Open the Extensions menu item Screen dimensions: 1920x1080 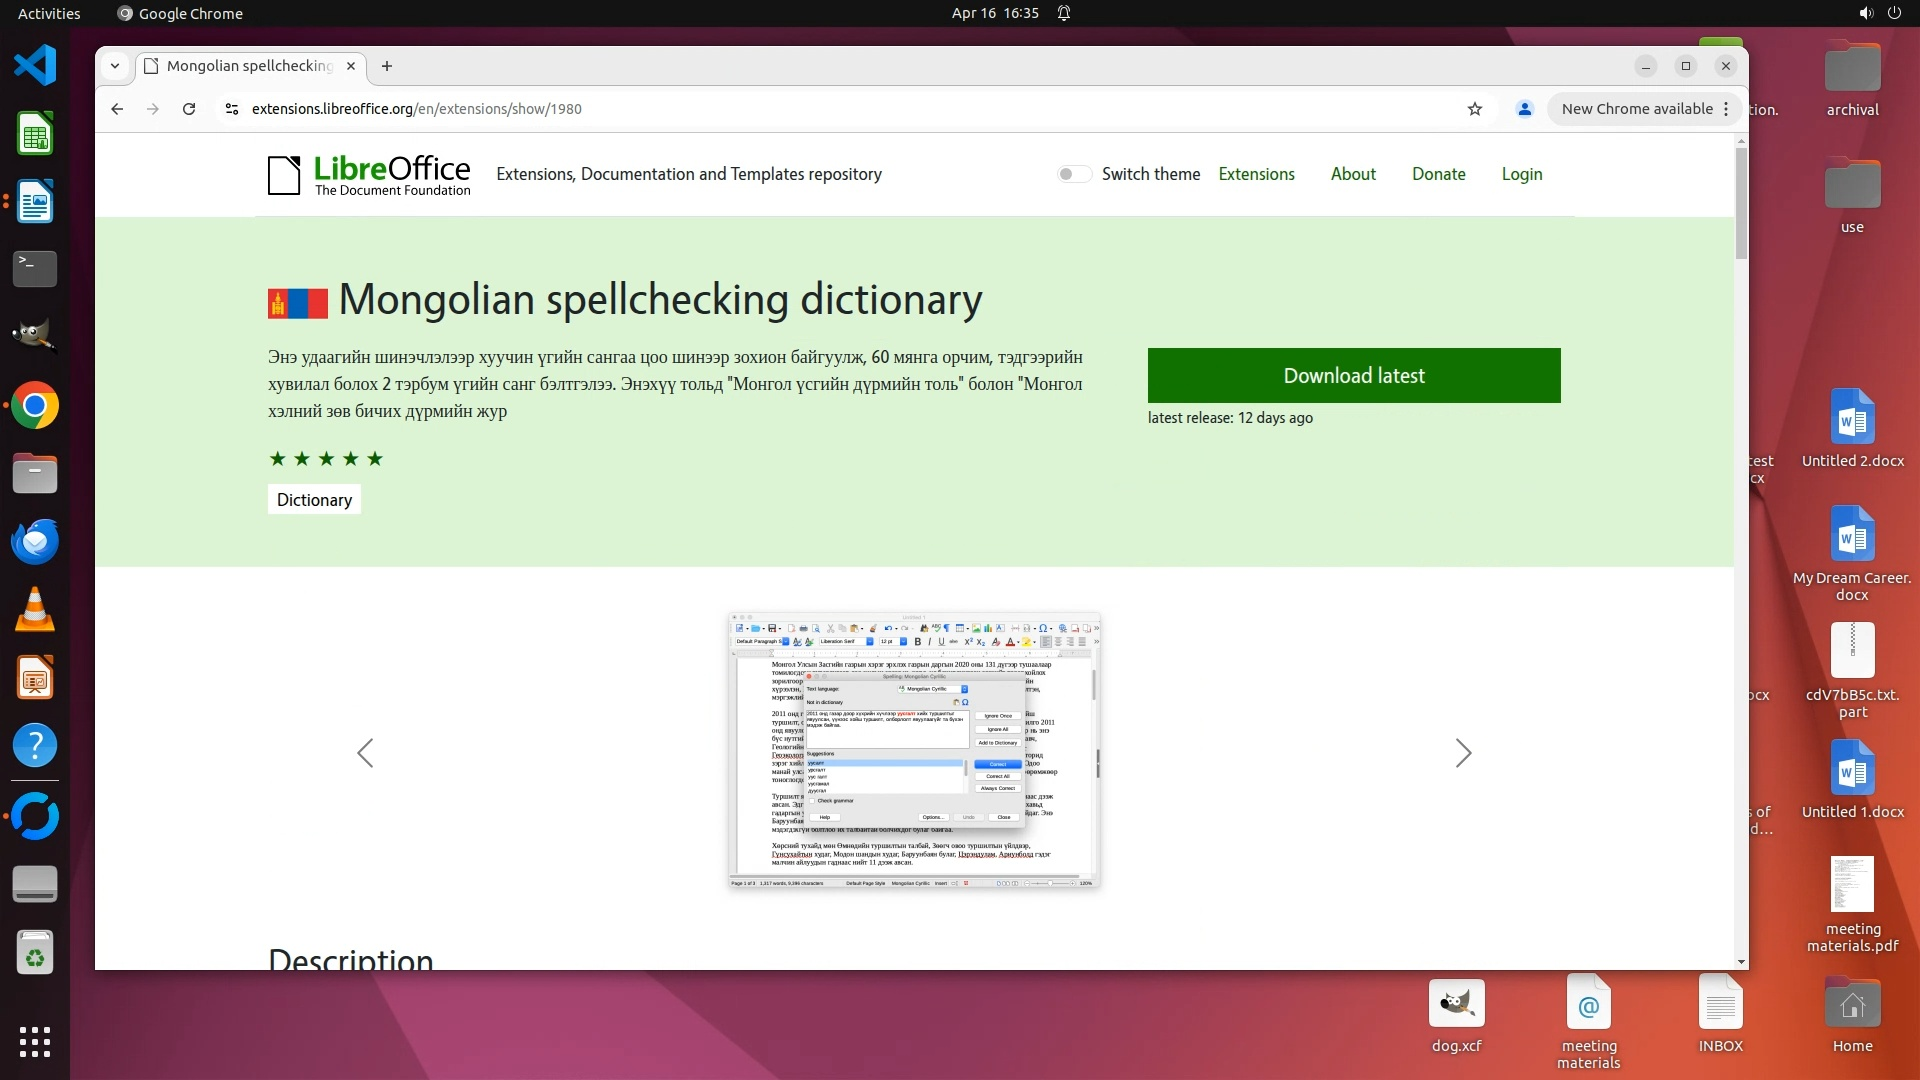[1256, 174]
